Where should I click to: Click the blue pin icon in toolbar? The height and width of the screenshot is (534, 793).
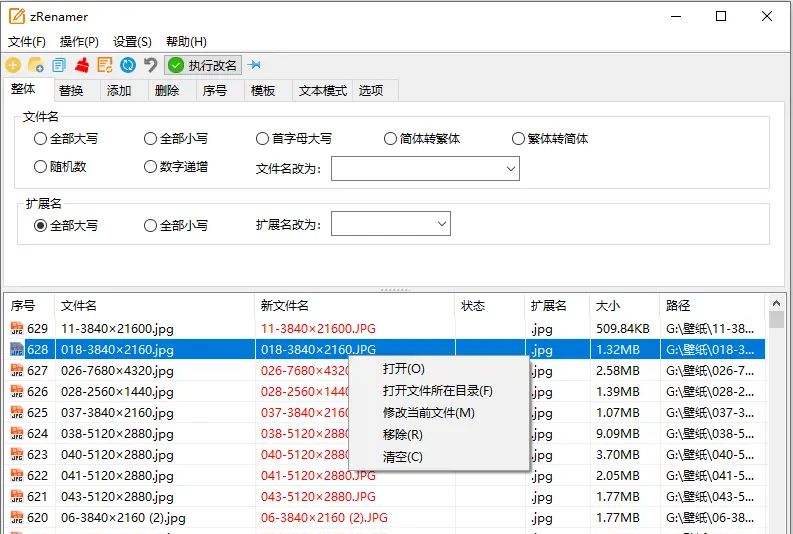coord(254,65)
